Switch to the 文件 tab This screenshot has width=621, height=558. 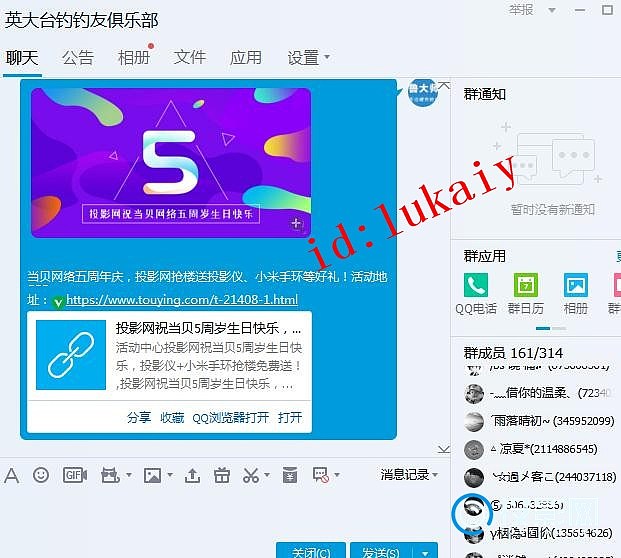coord(190,58)
